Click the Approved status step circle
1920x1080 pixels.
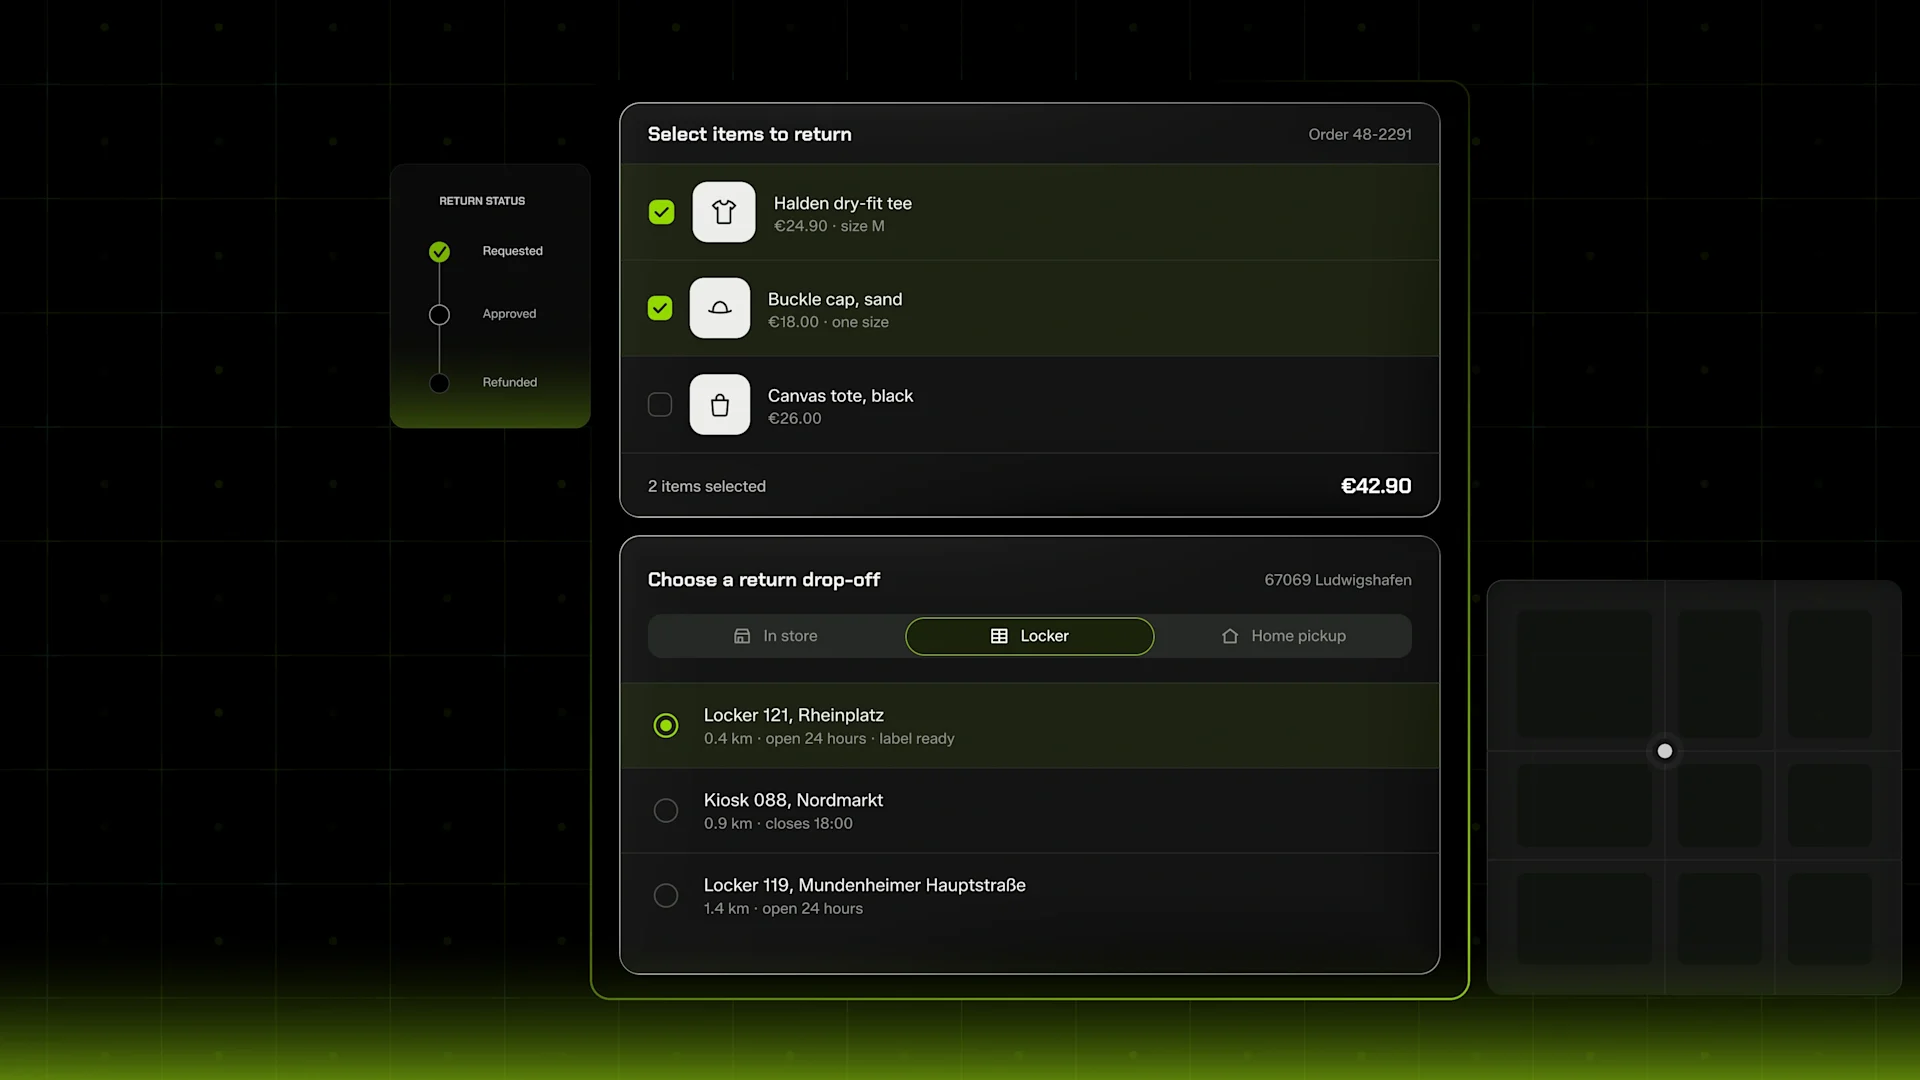click(439, 315)
